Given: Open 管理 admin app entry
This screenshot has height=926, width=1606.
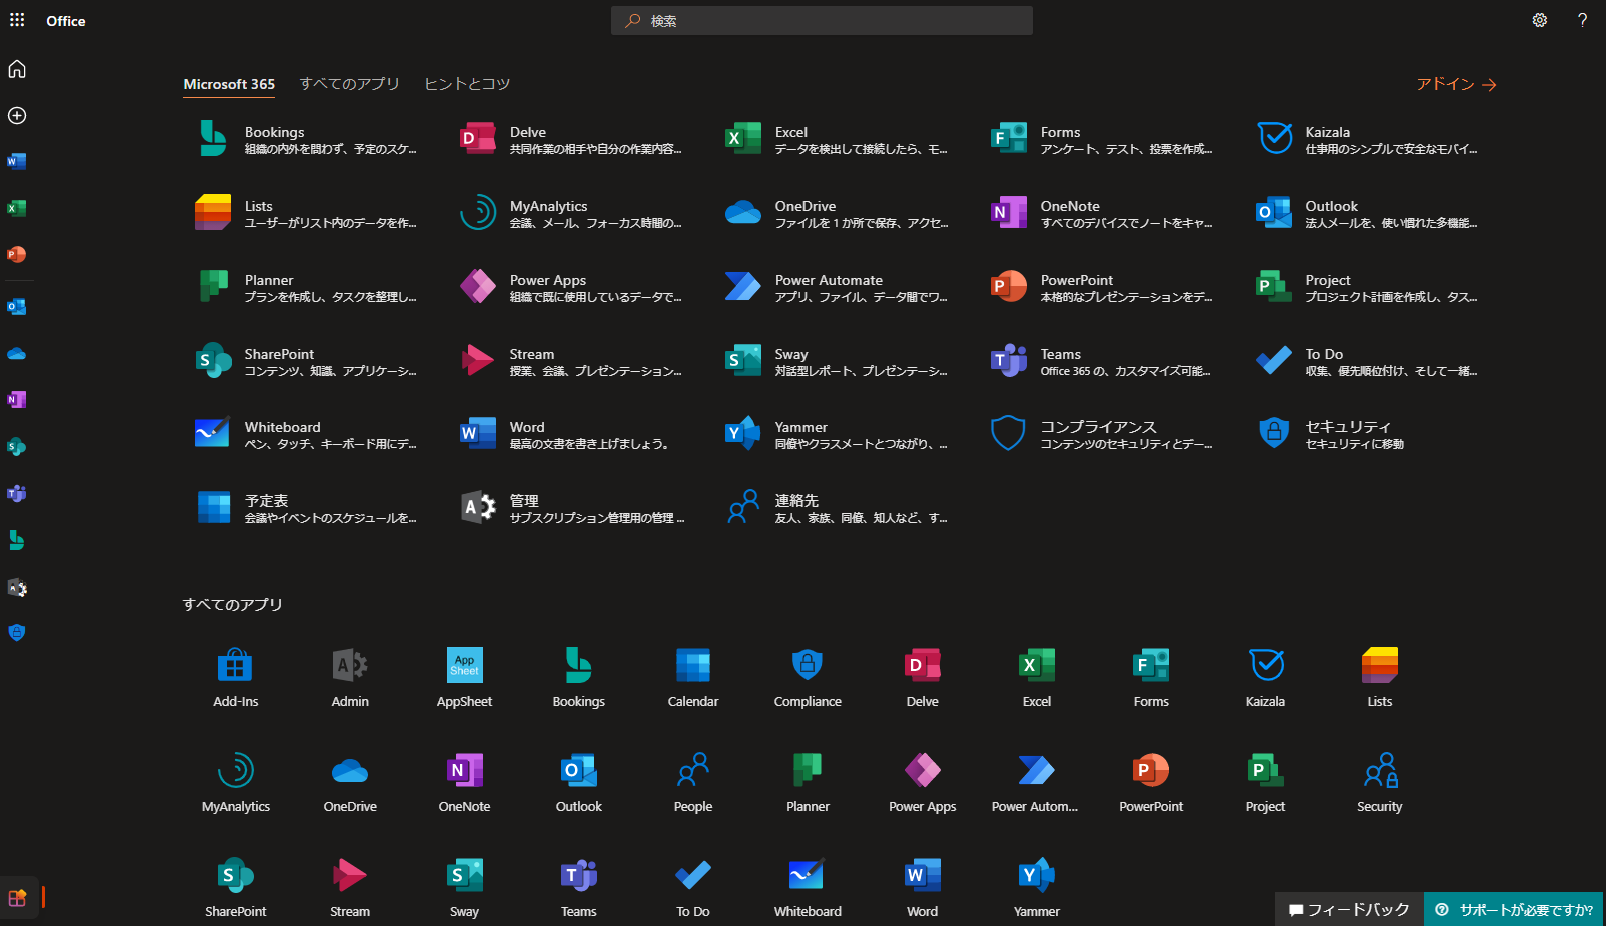Looking at the screenshot, I should pyautogui.click(x=572, y=508).
